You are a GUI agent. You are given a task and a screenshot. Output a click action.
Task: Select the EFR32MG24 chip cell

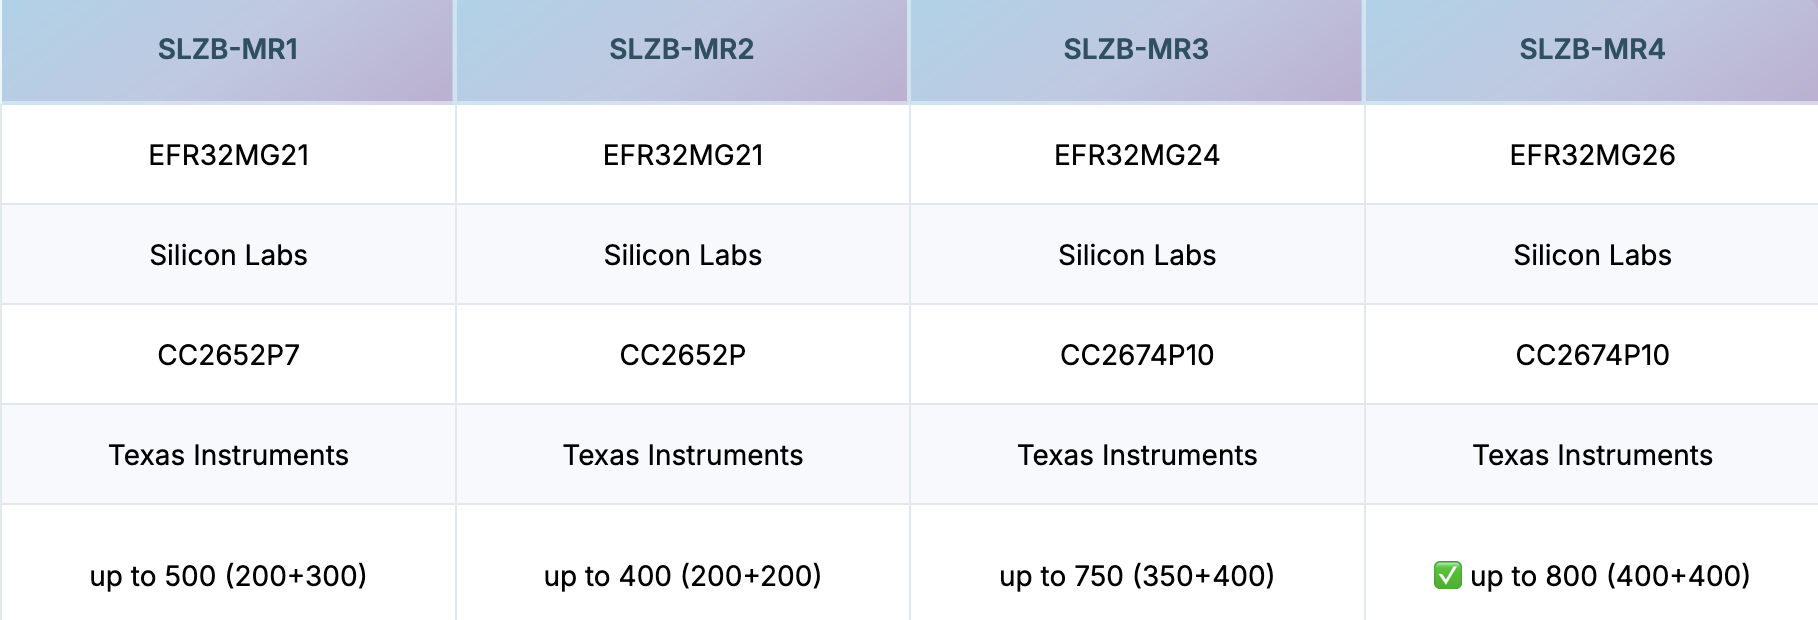pyautogui.click(x=1137, y=155)
